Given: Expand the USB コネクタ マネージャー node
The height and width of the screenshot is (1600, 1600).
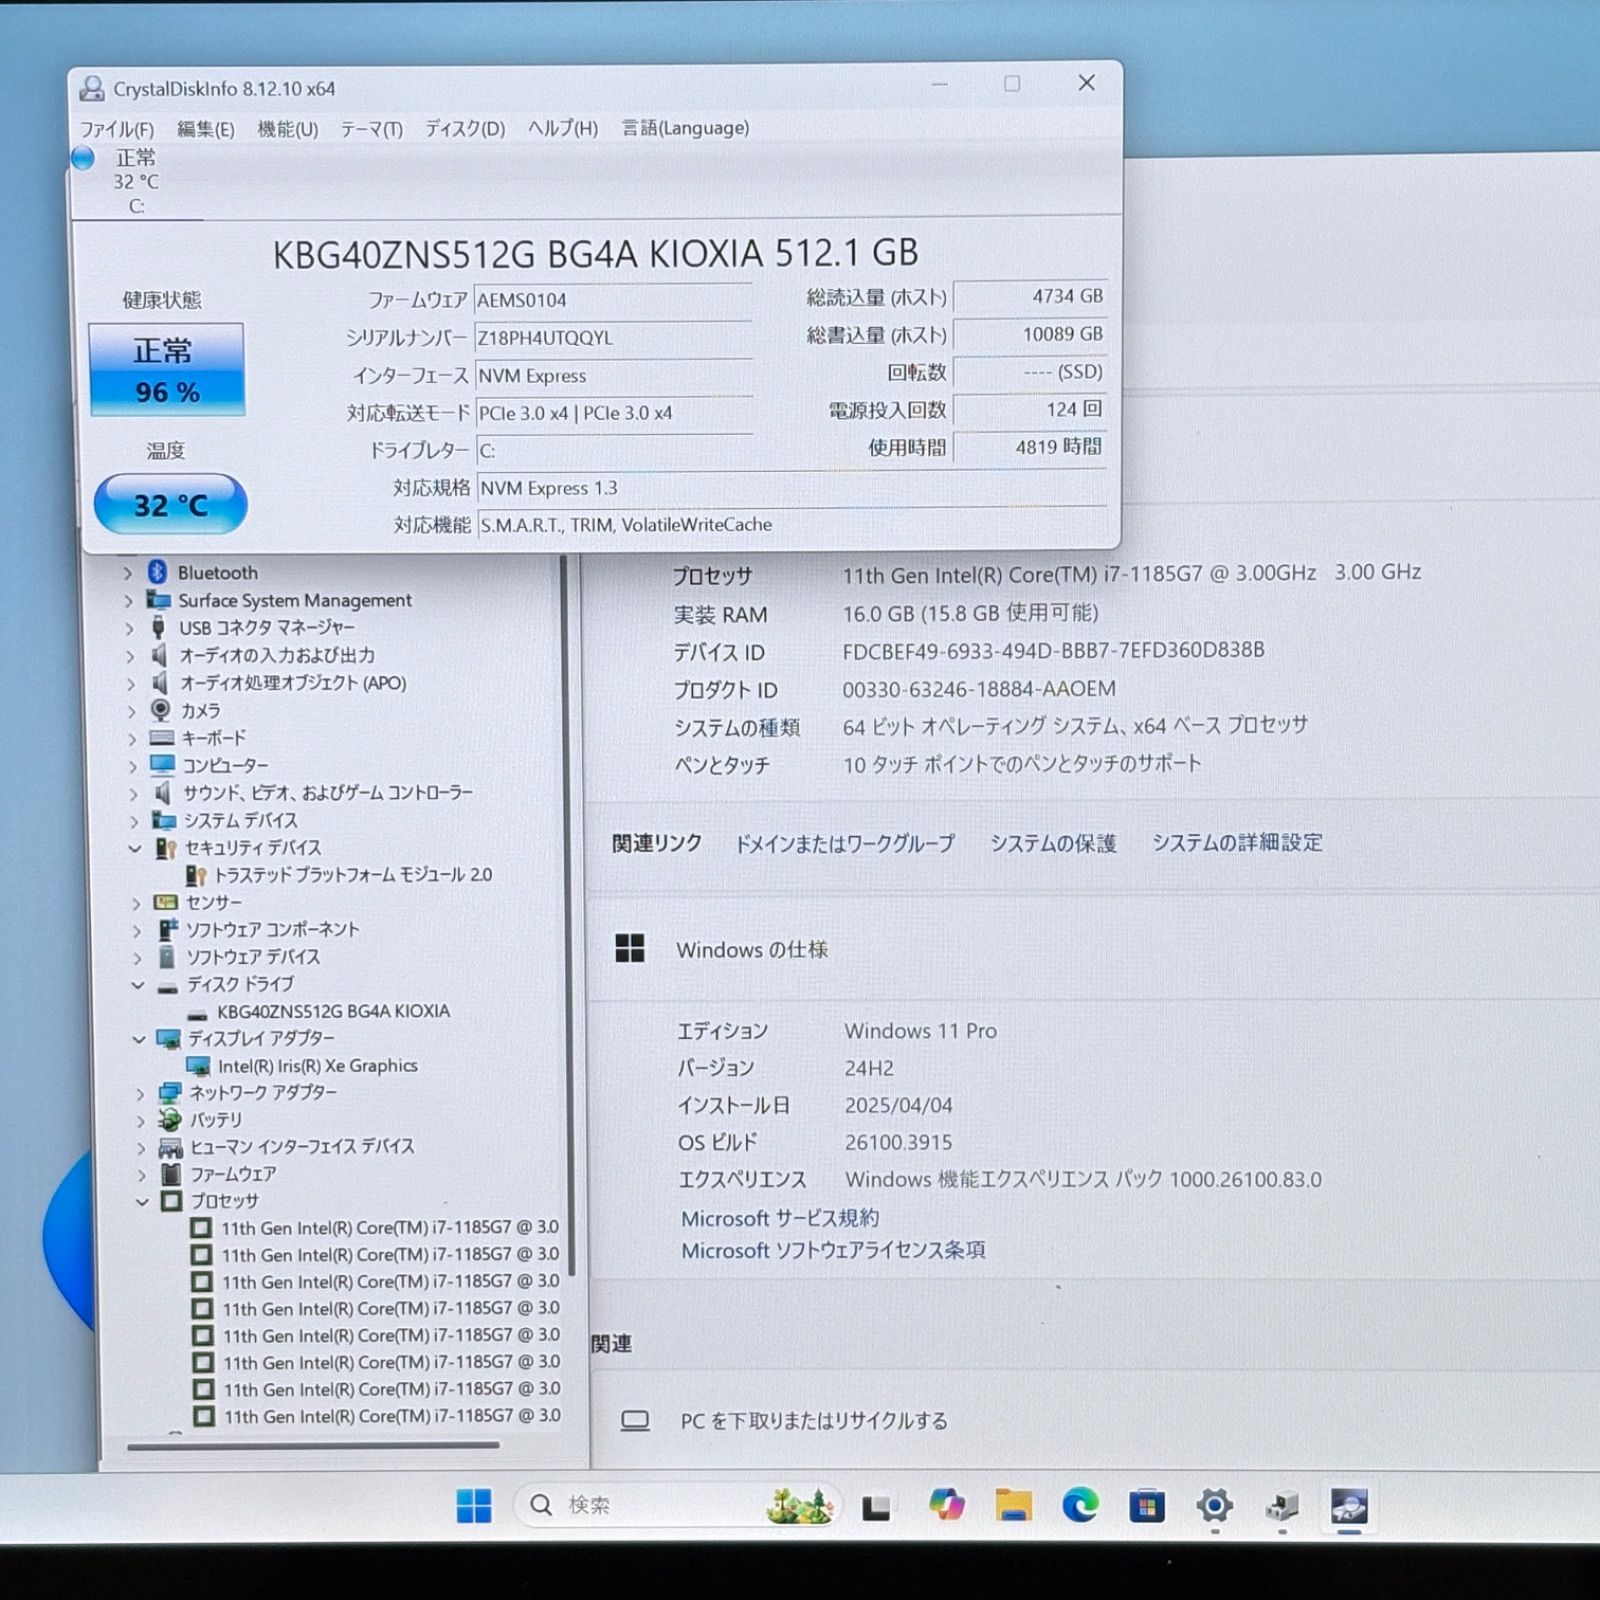Looking at the screenshot, I should coord(129,628).
